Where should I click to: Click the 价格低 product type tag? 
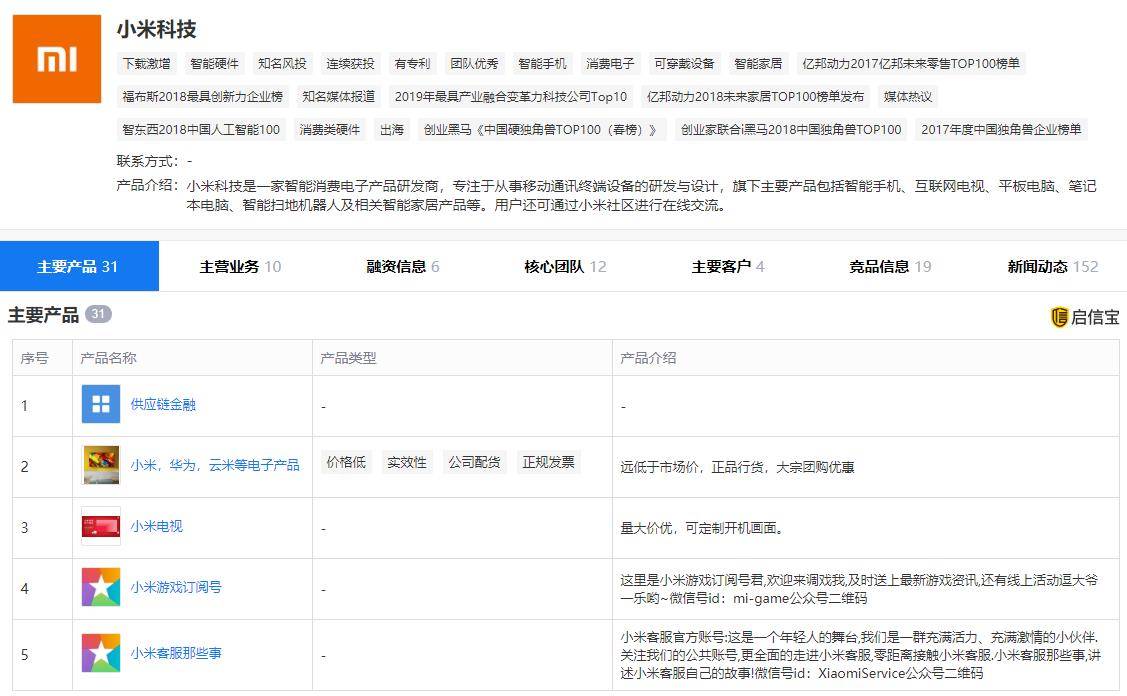click(x=346, y=462)
